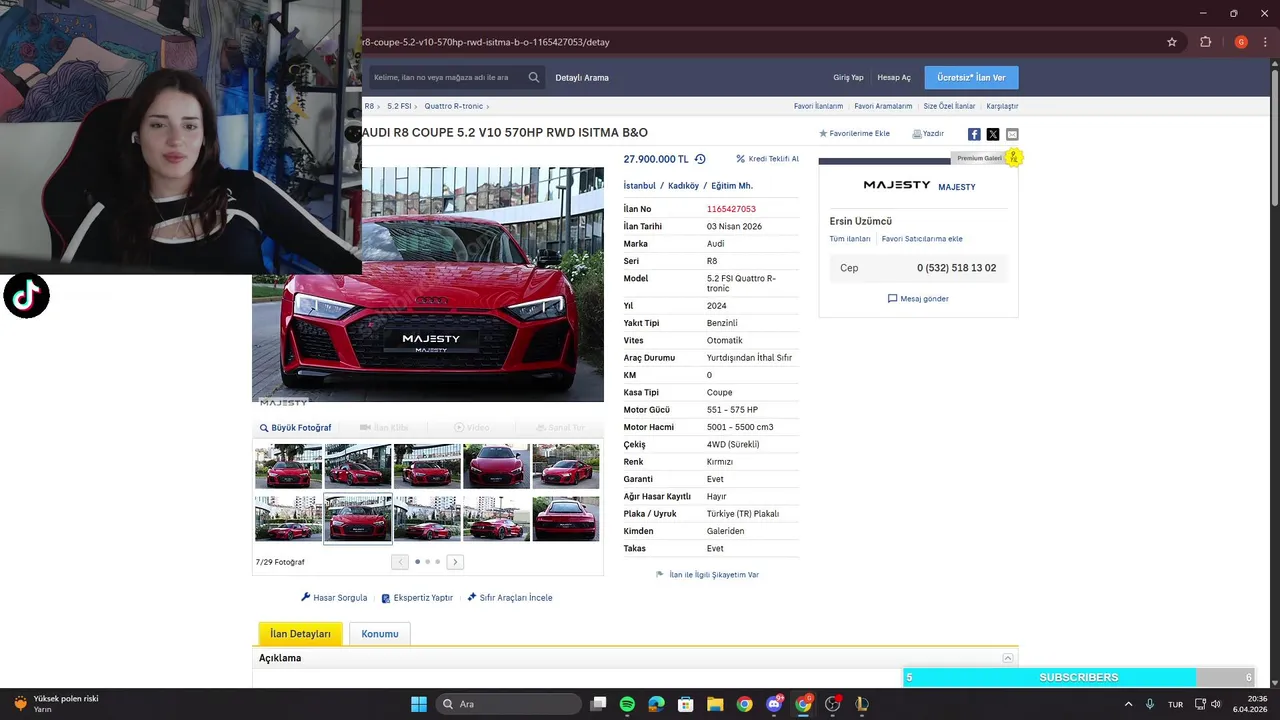Image resolution: width=1280 pixels, height=720 pixels.
Task: Click the main red Audi R8 photo
Action: pos(428,284)
